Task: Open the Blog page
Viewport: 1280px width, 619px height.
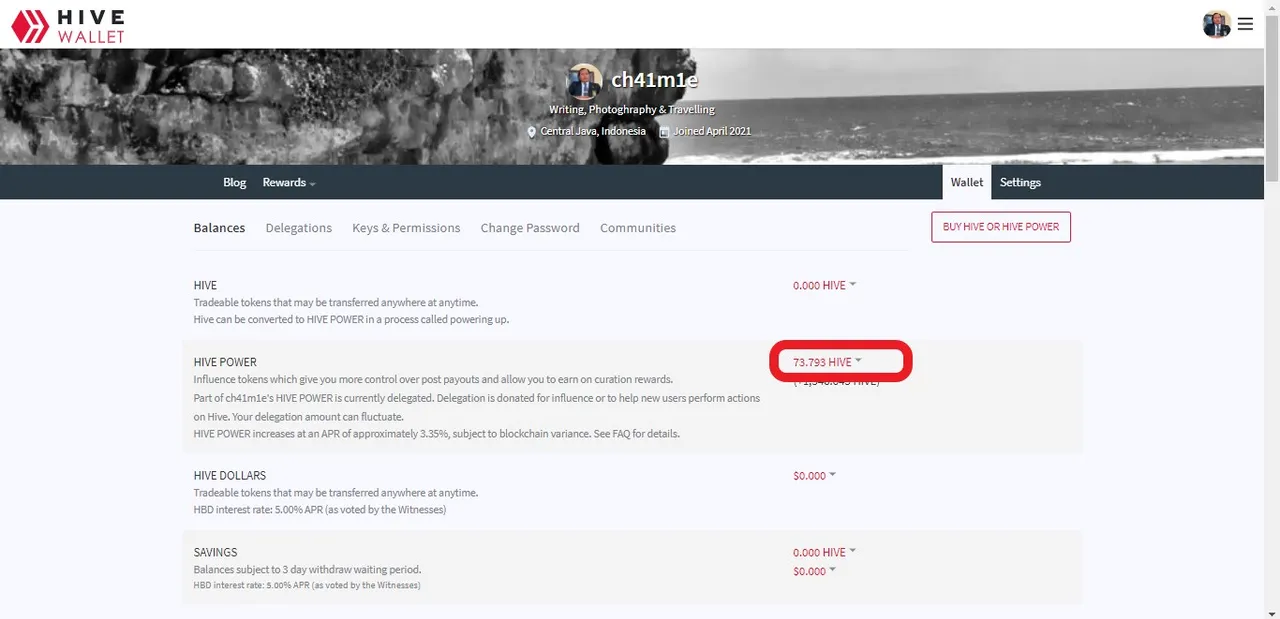Action: point(234,182)
